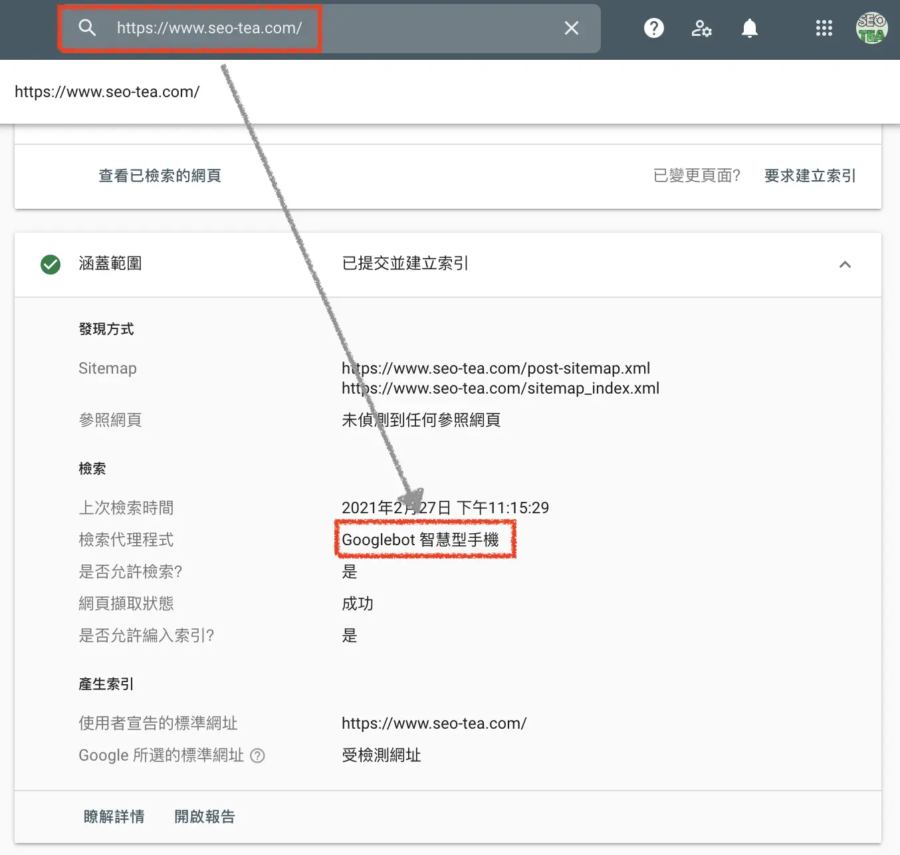Click 查看已檢索的網頁

(x=160, y=176)
